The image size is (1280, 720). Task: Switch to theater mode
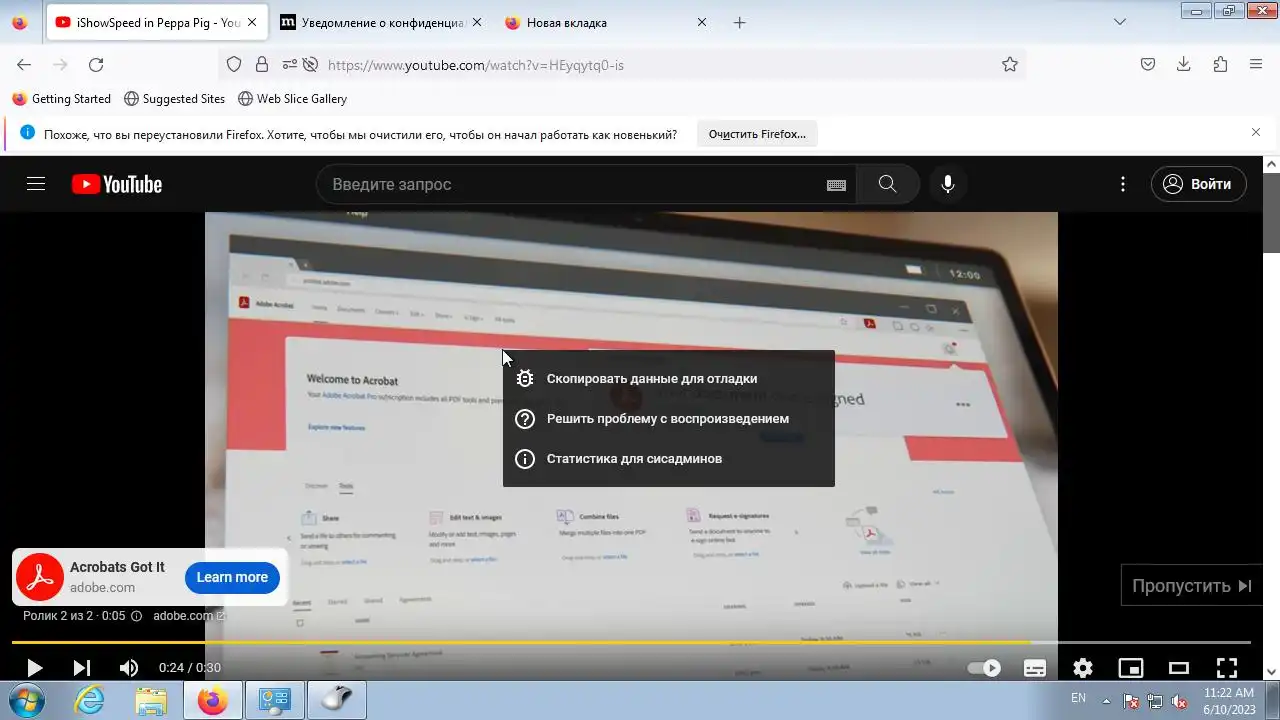click(x=1179, y=667)
